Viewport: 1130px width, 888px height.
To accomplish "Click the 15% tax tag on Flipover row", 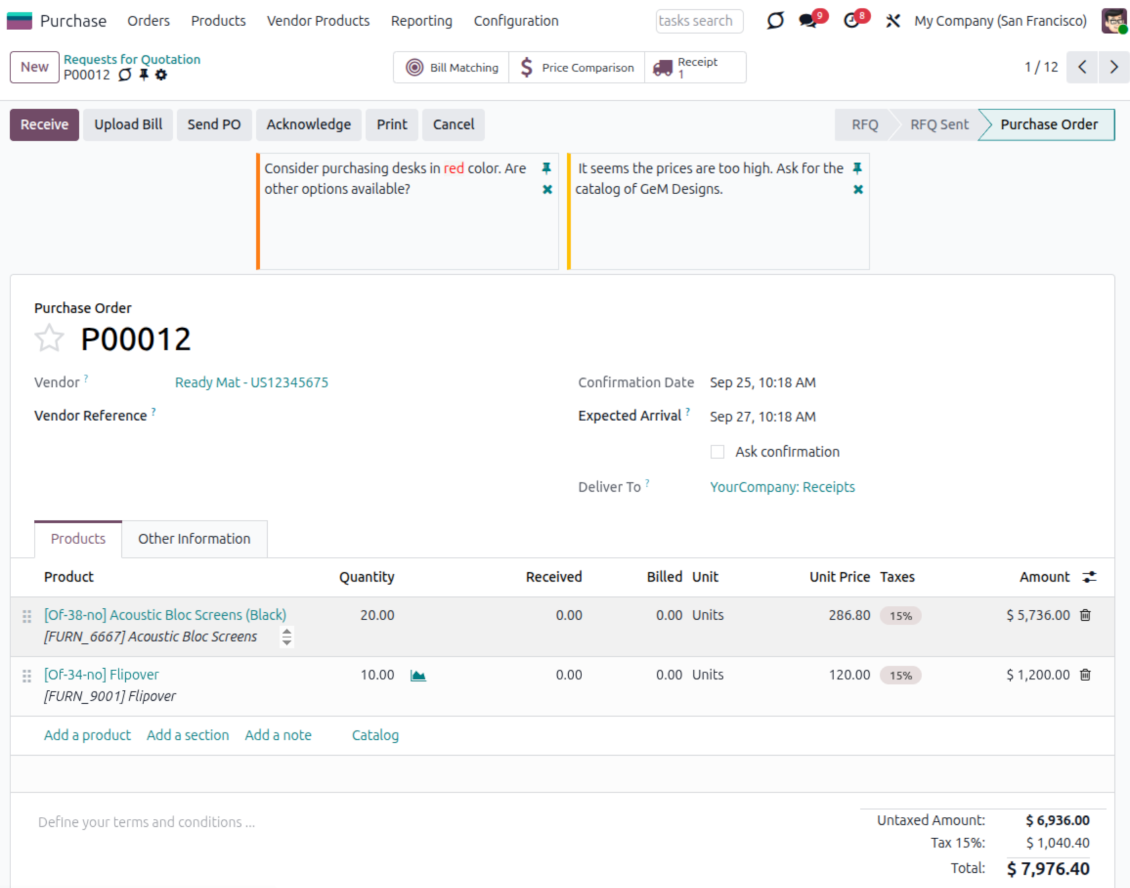I will click(x=900, y=676).
